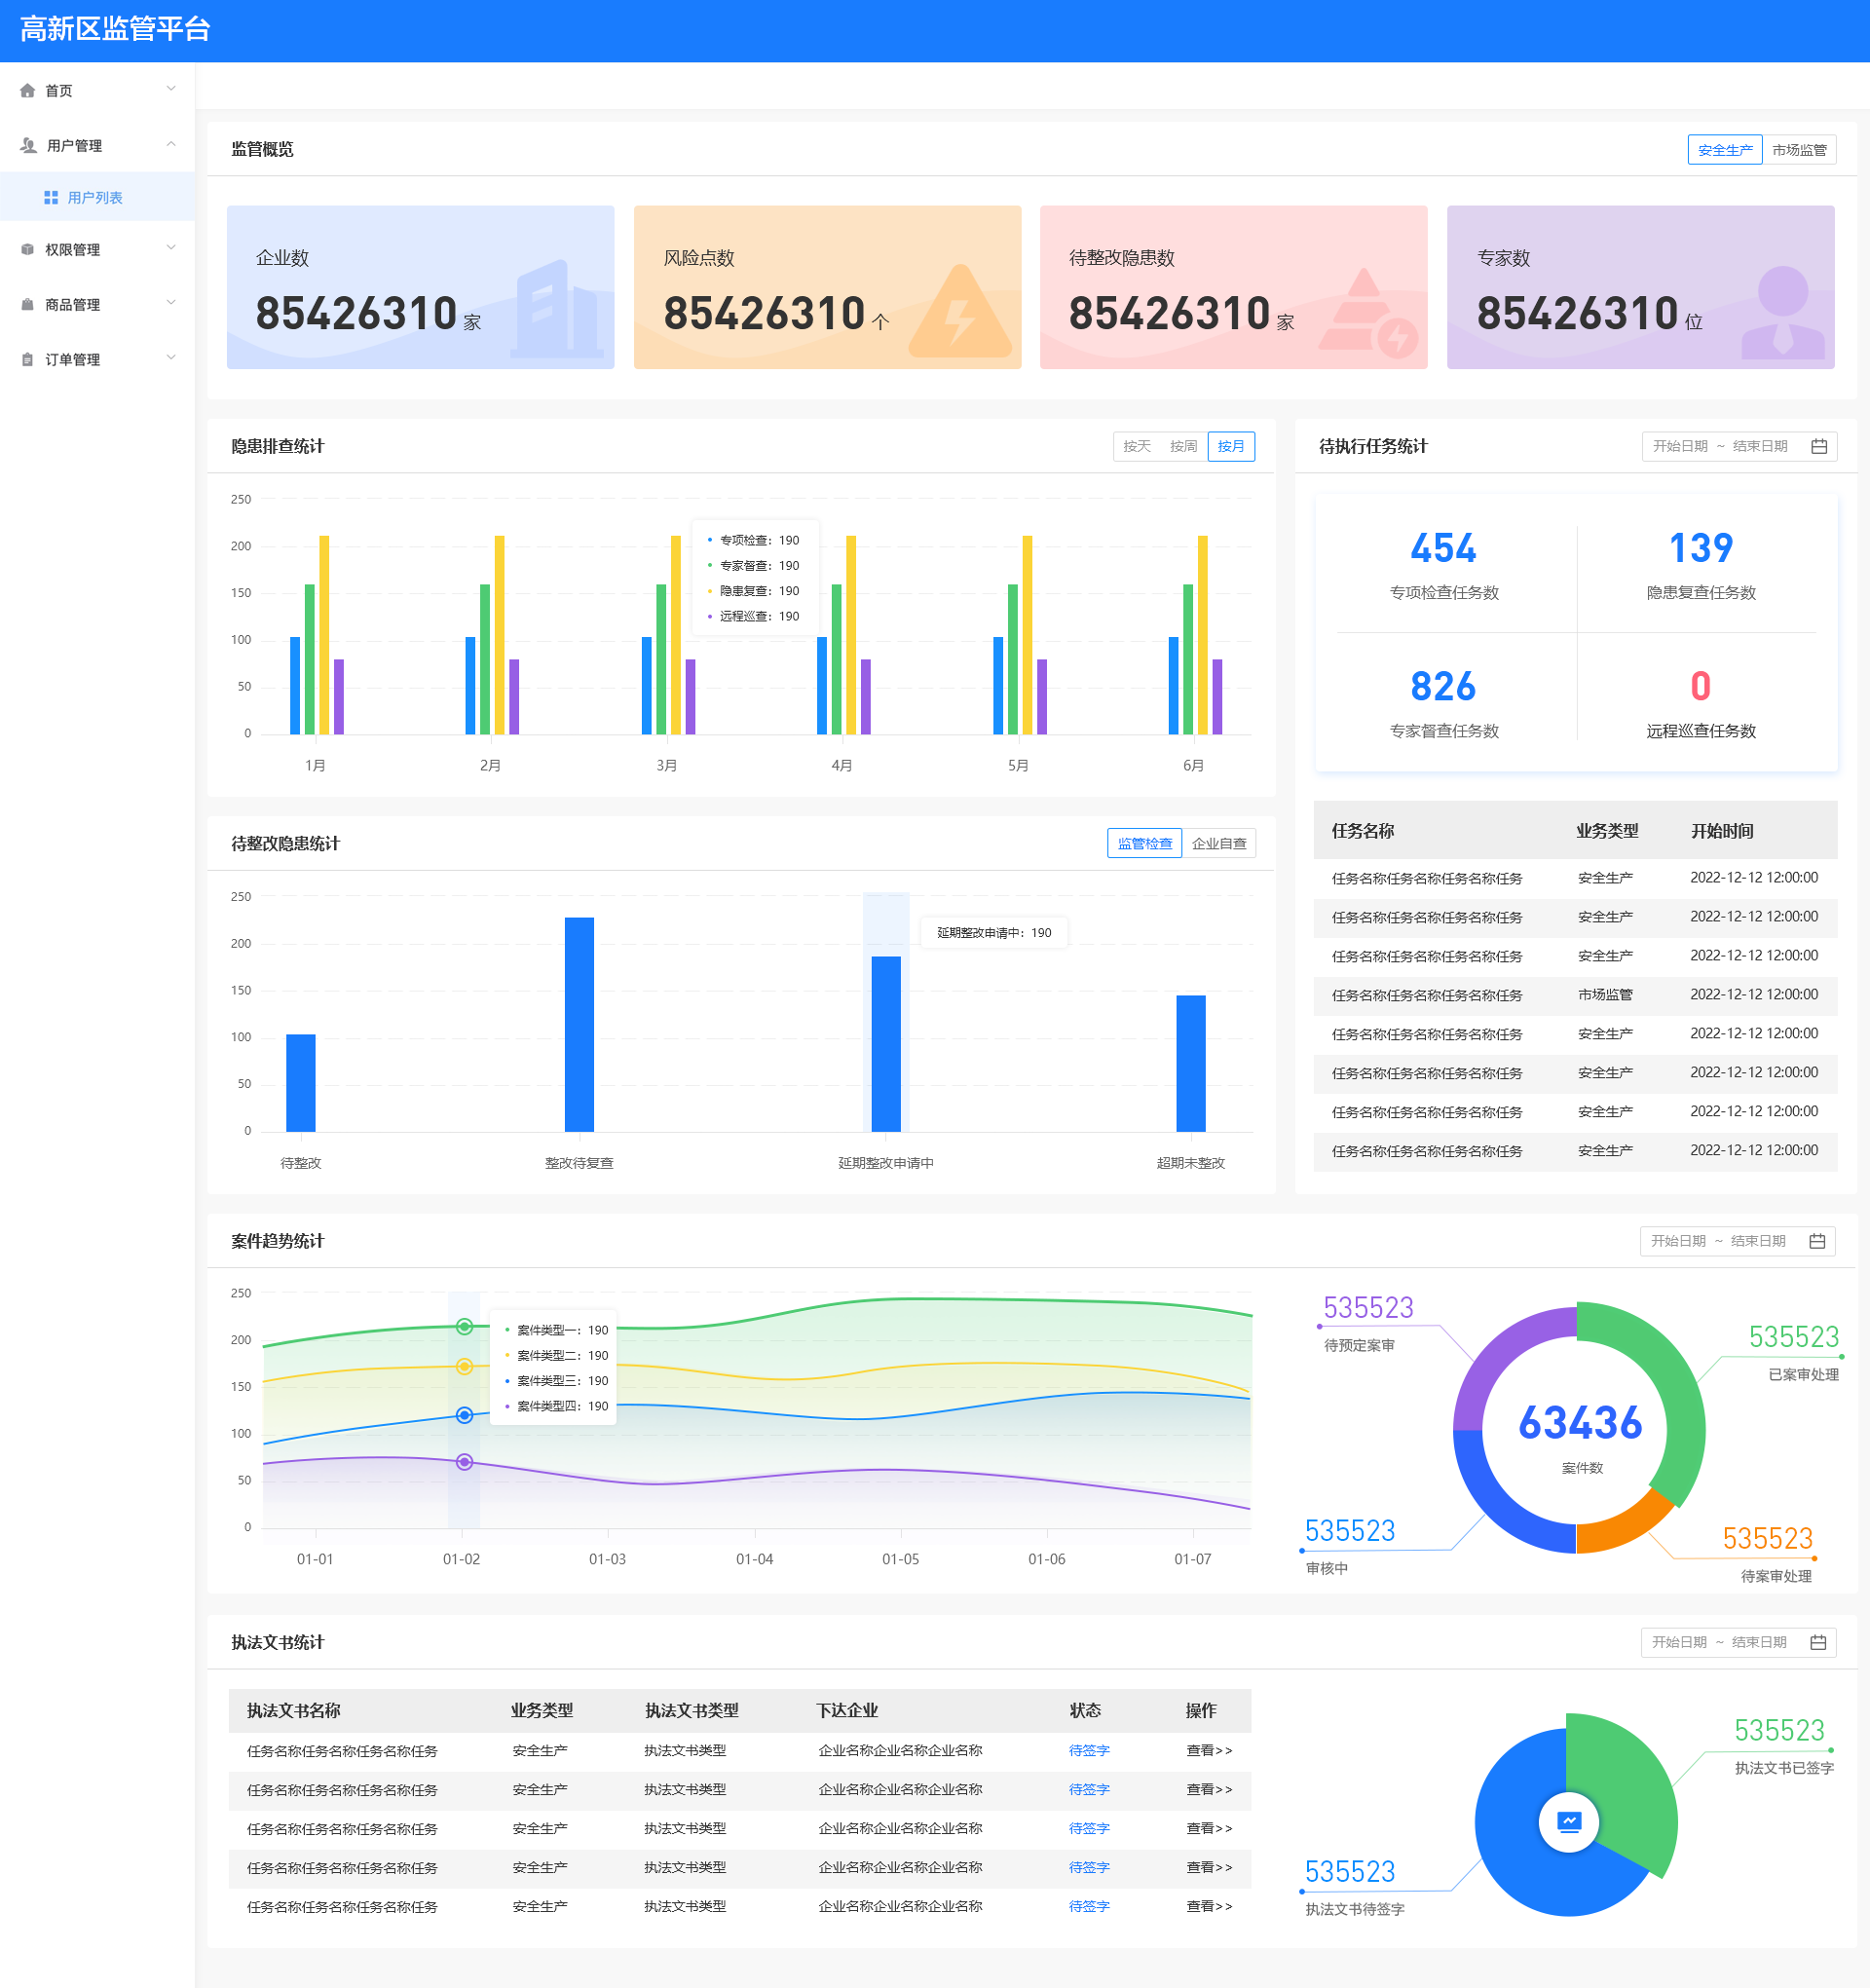Click the 订单管理 clipboard icon
1870x1988 pixels.
[x=27, y=360]
